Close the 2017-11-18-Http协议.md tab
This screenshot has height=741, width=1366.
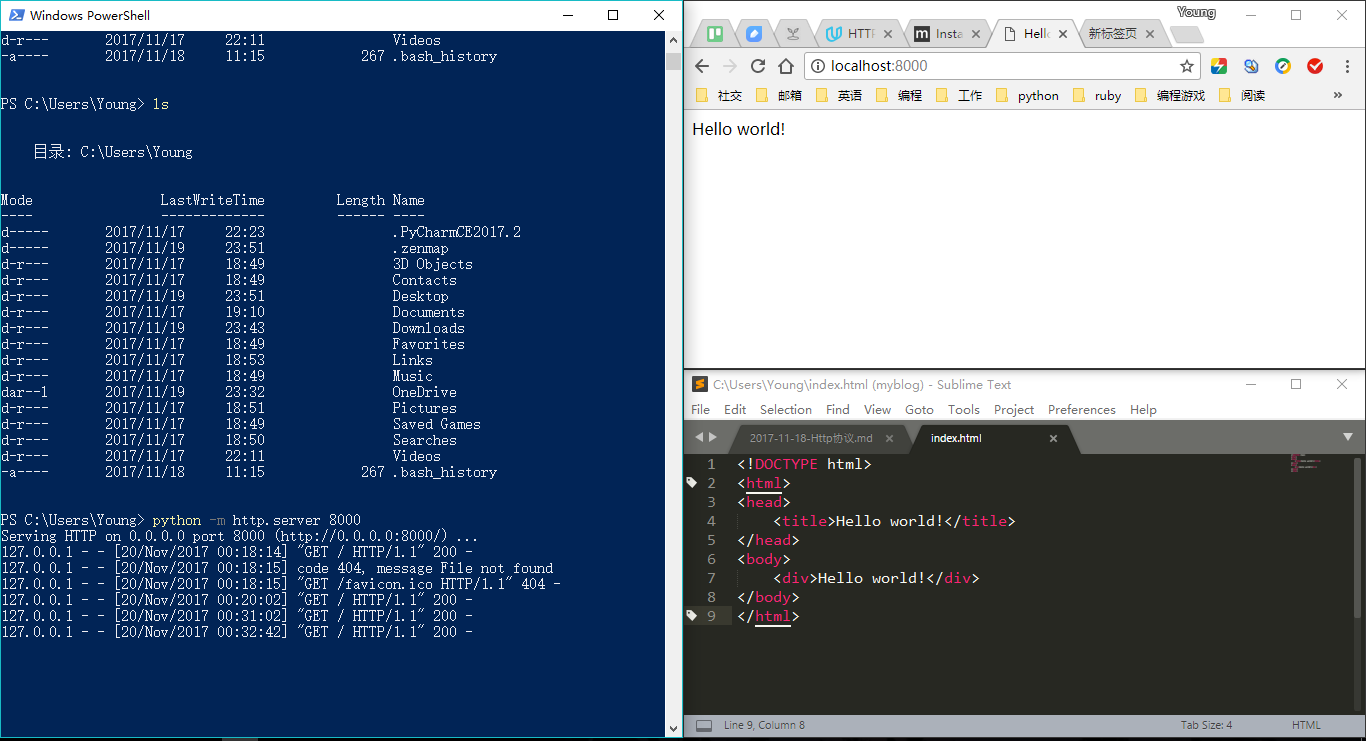coord(891,438)
